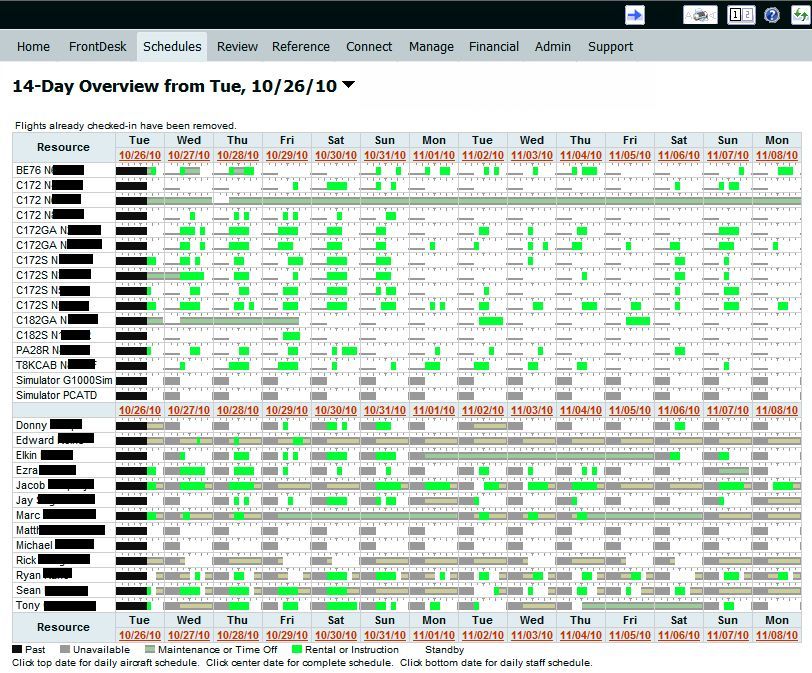Click the center row 11/07/10 date link

click(x=728, y=411)
